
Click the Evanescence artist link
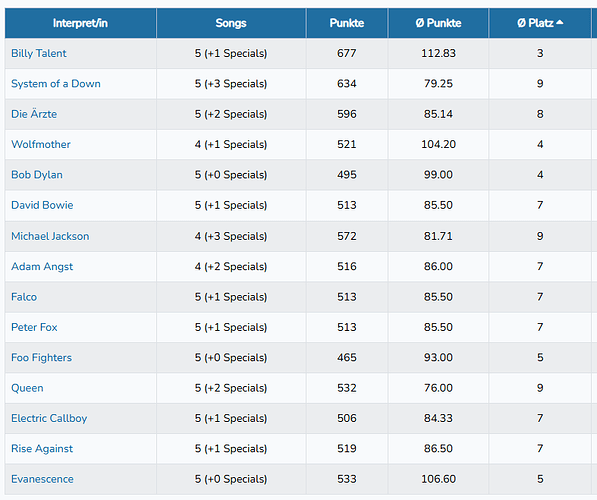[x=42, y=479]
